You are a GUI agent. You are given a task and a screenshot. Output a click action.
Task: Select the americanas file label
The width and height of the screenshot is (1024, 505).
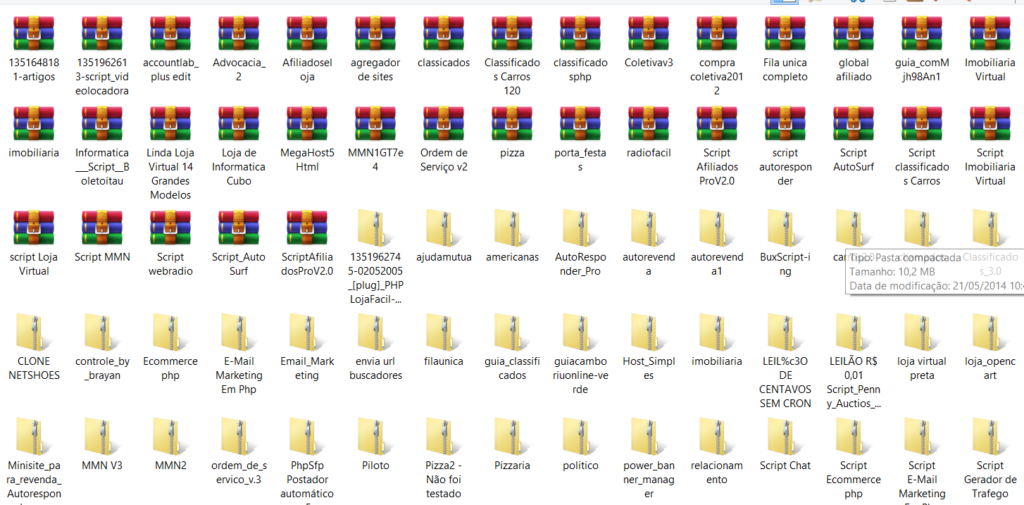click(512, 257)
